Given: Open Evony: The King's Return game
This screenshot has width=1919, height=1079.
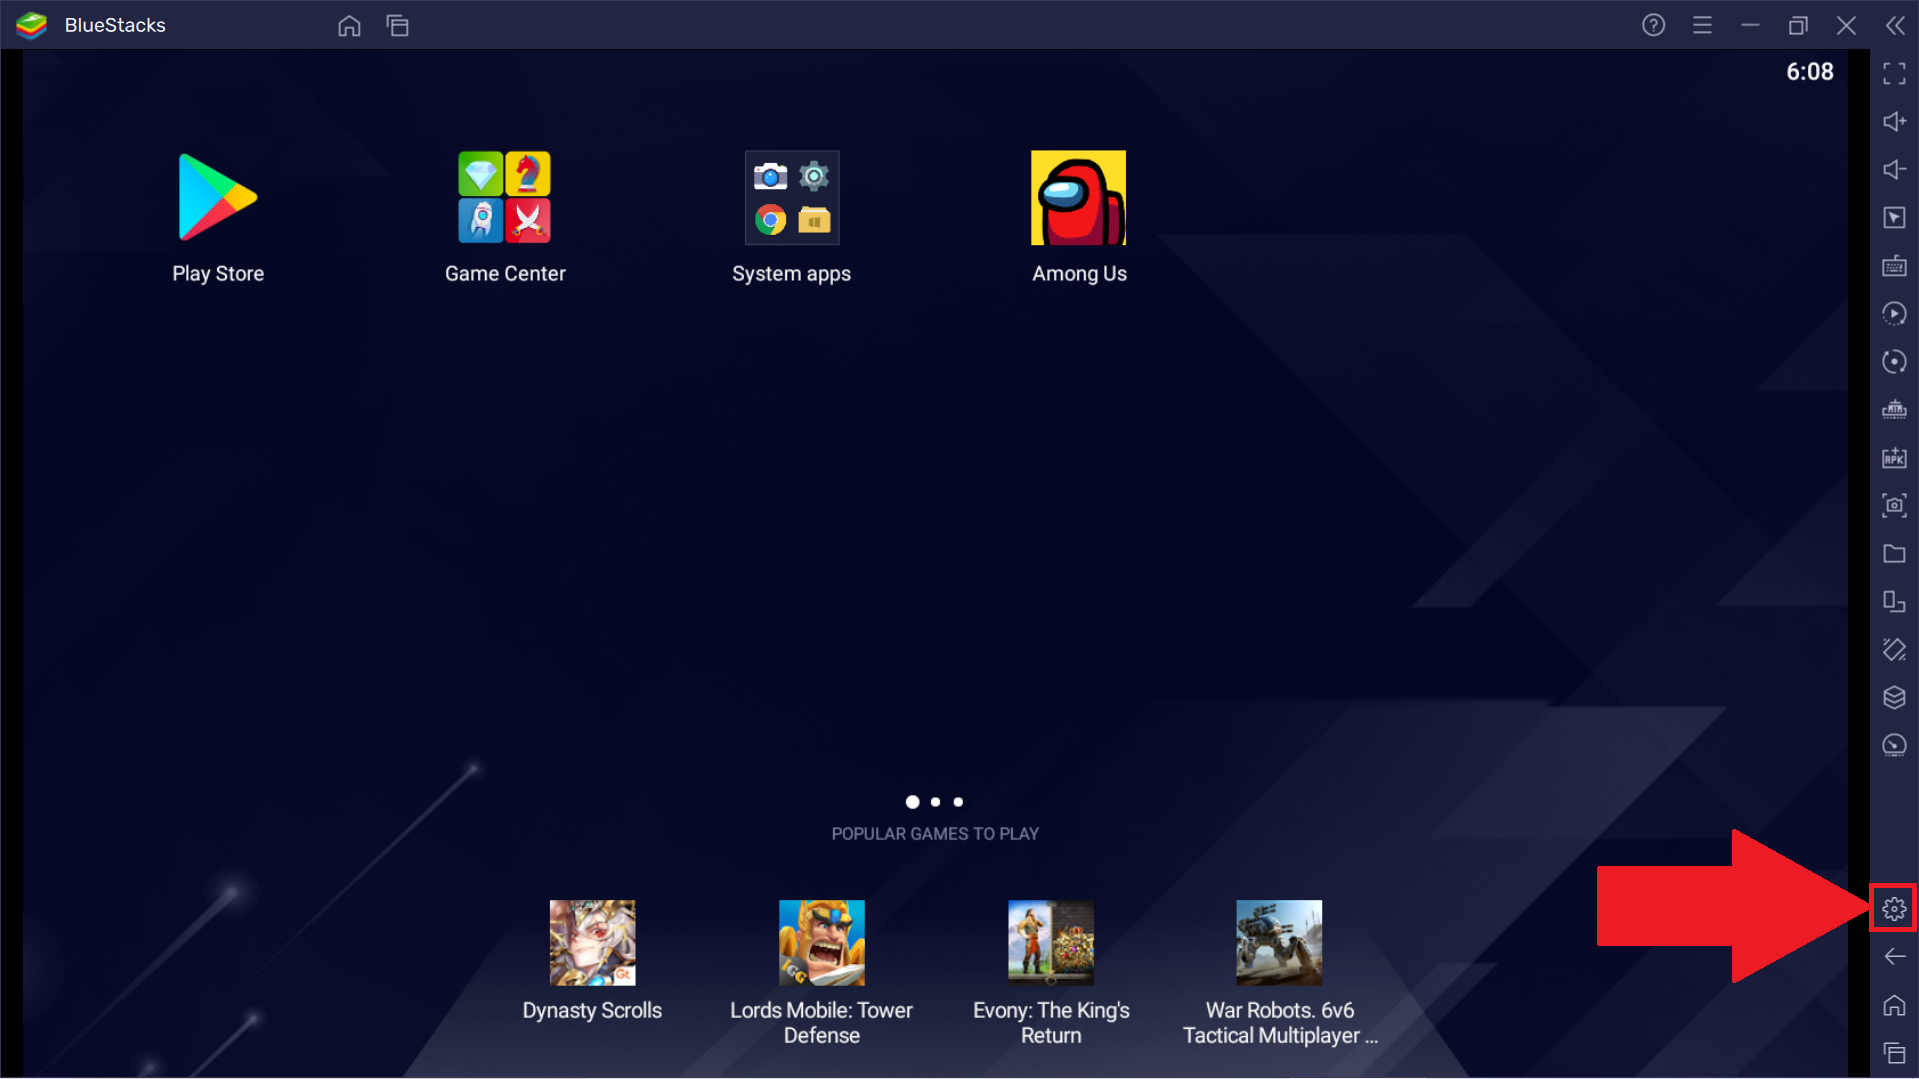Looking at the screenshot, I should (1050, 943).
